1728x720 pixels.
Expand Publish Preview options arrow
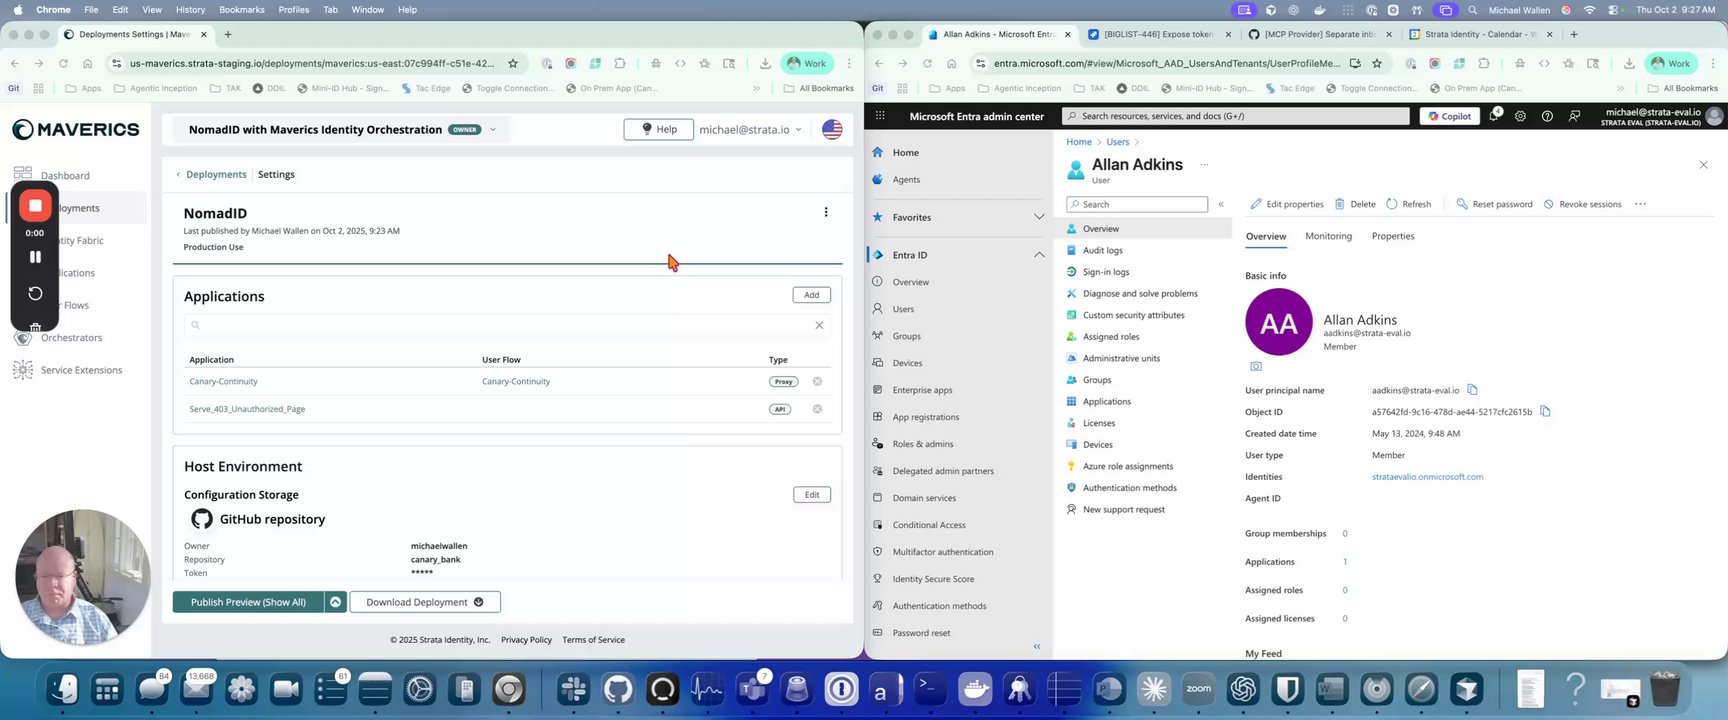(336, 602)
